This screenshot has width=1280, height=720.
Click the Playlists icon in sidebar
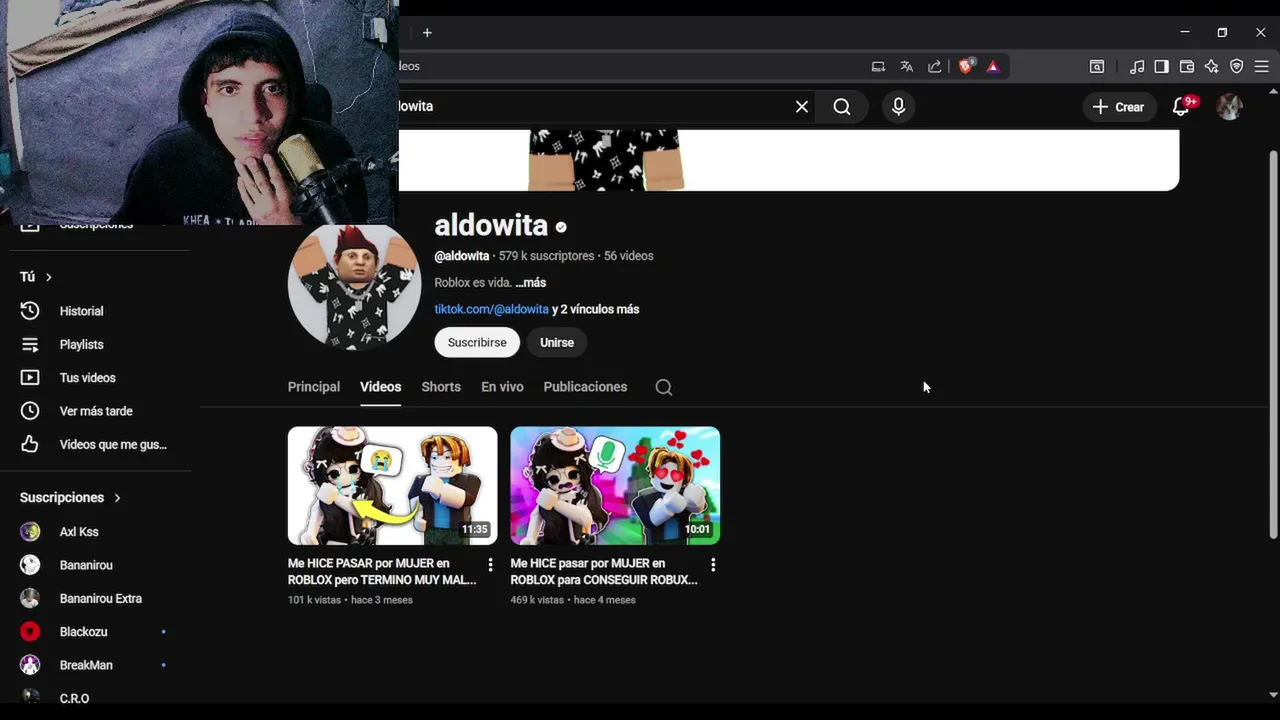30,344
